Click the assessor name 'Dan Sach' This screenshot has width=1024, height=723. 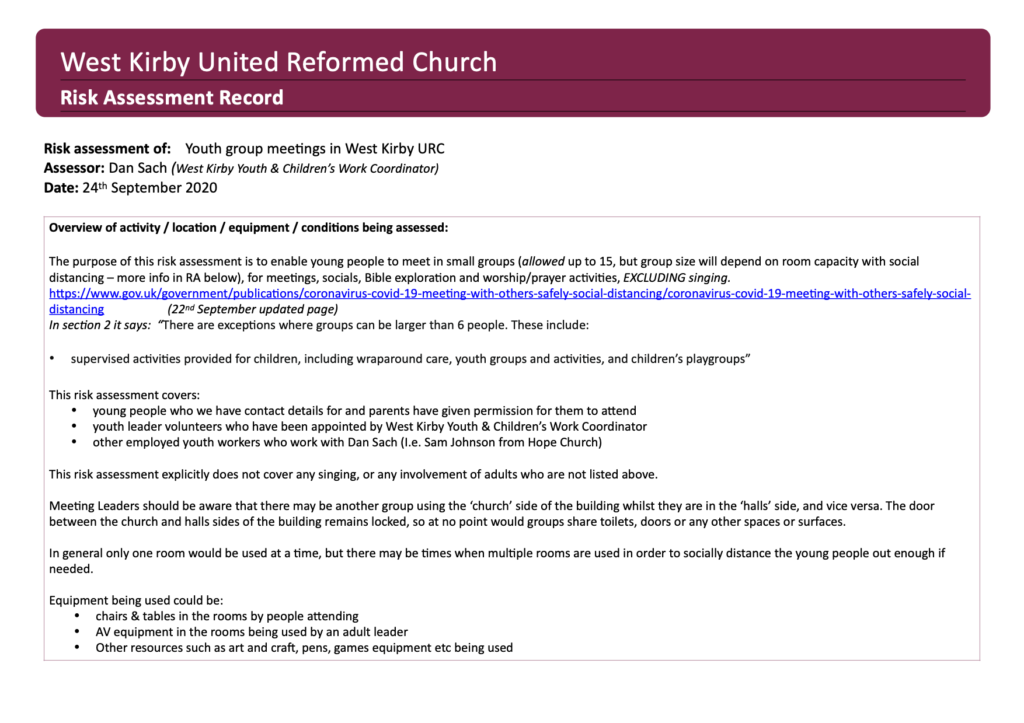(138, 168)
